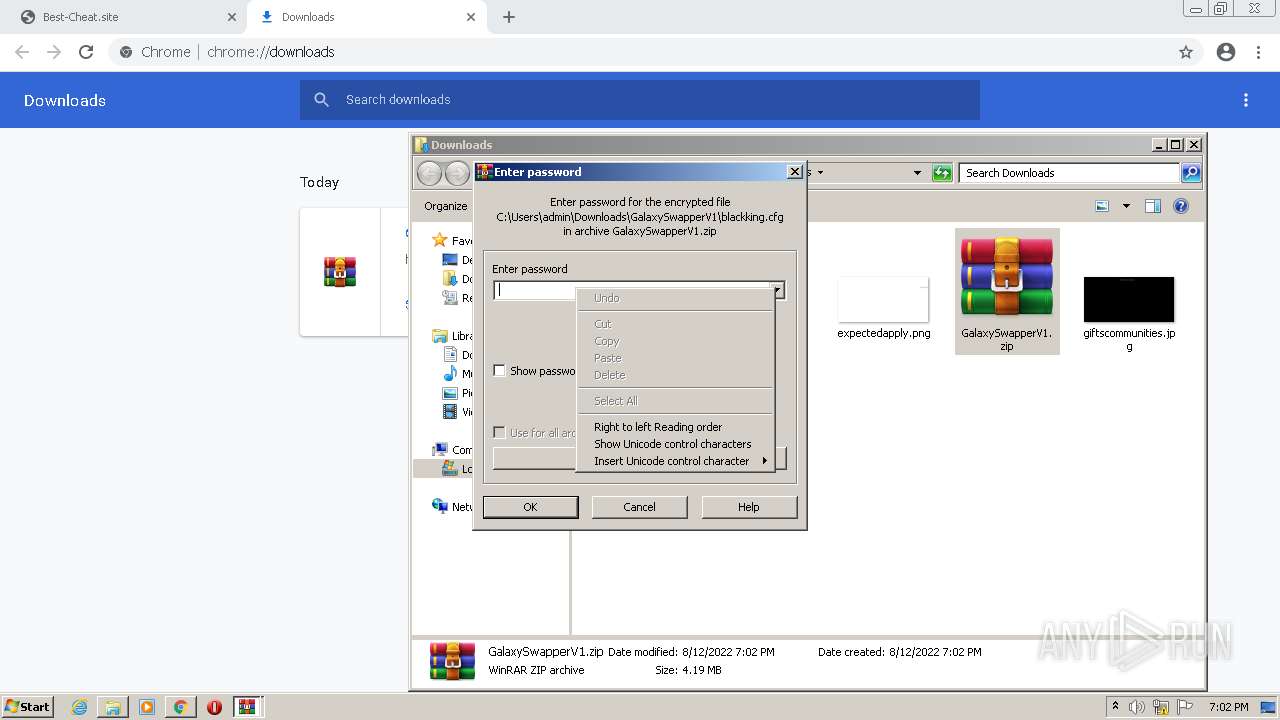
Task: Open the password field dropdown arrow
Action: pos(779,291)
